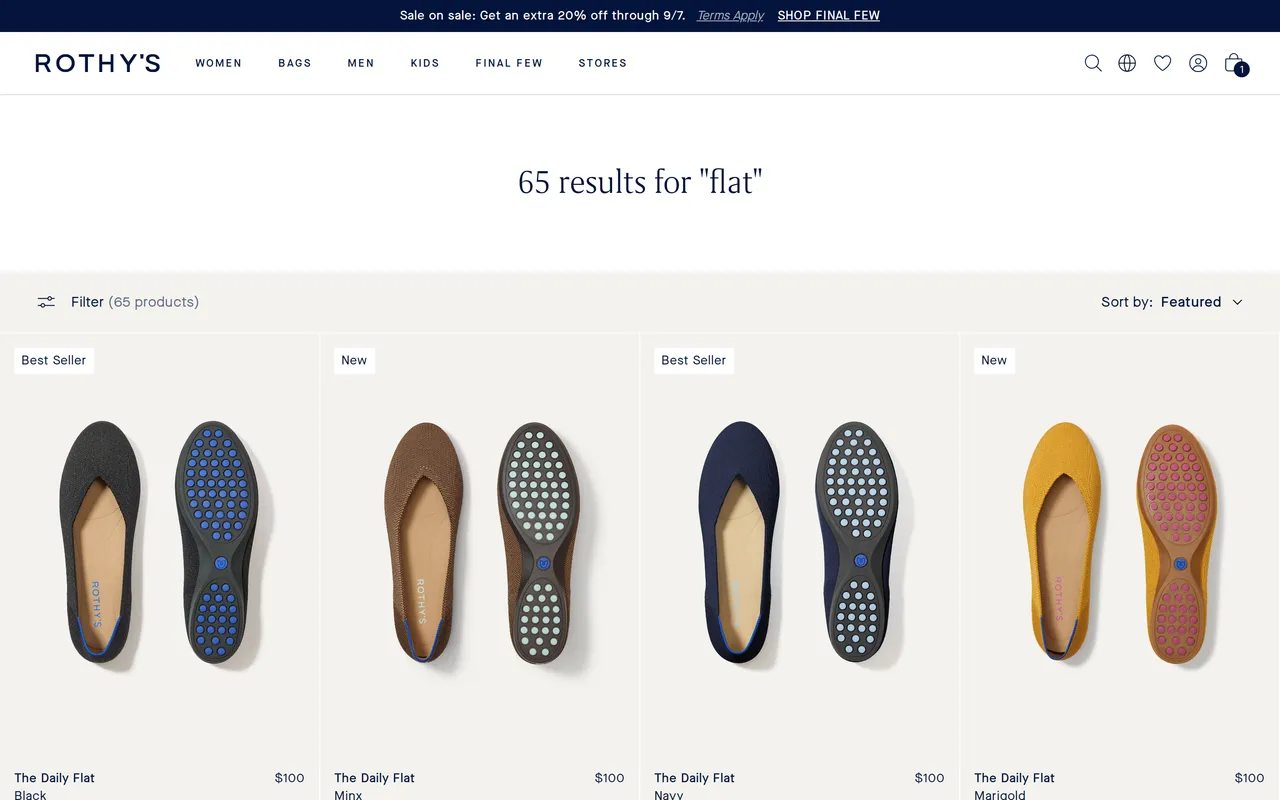This screenshot has height=800, width=1280.
Task: Click the $100 price of black flat
Action: tap(290, 778)
